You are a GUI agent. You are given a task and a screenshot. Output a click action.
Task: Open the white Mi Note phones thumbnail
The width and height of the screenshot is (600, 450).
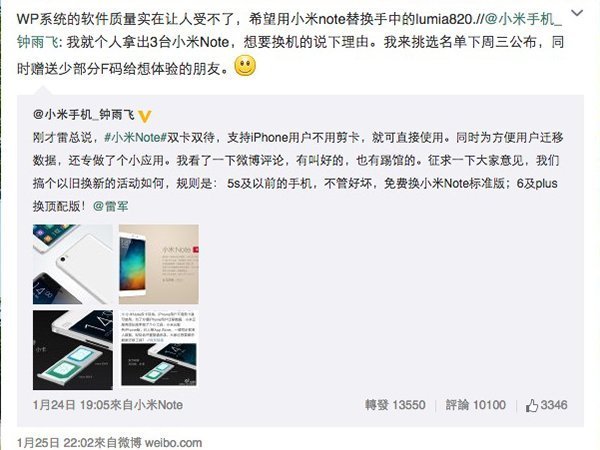(73, 264)
